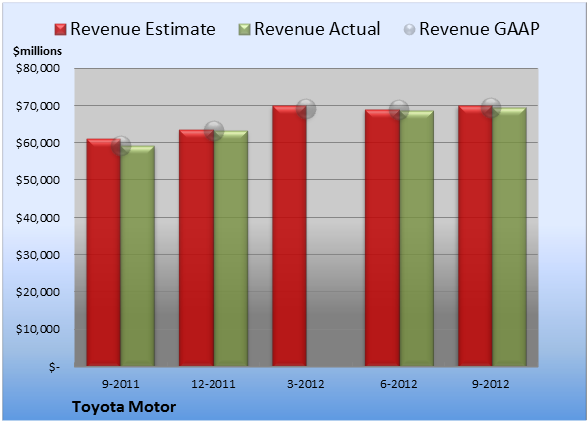
Task: Select the Revenue Estimate legend label
Action: [143, 29]
